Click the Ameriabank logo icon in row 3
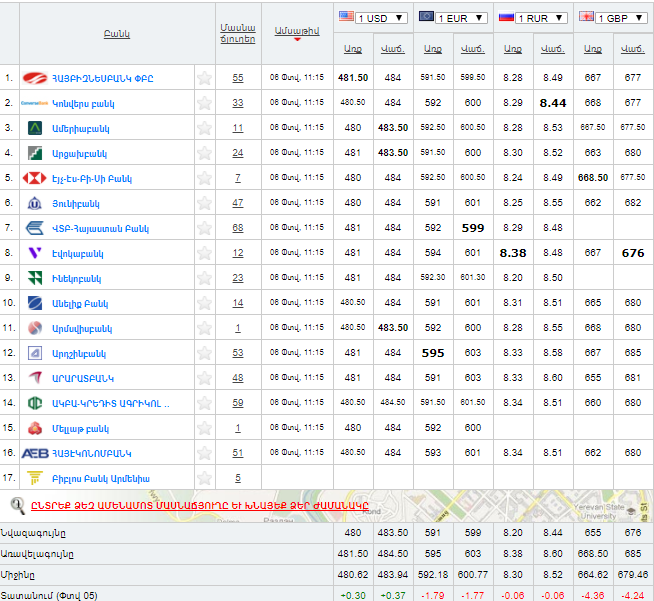Viewport: 654px width, 601px height. tap(34, 128)
